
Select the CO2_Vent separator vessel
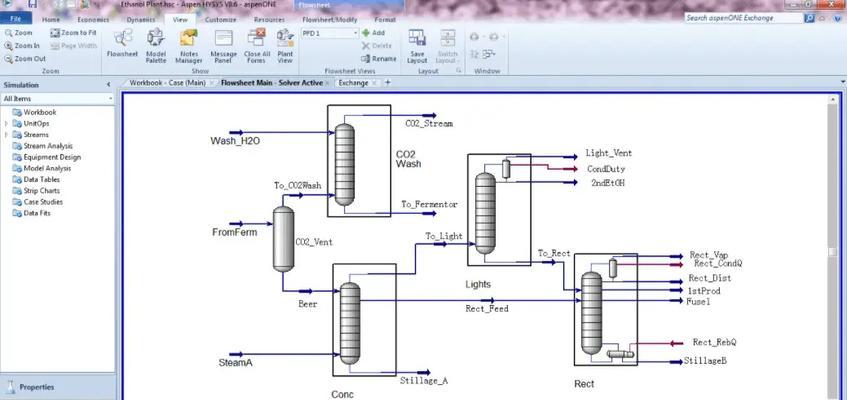284,238
